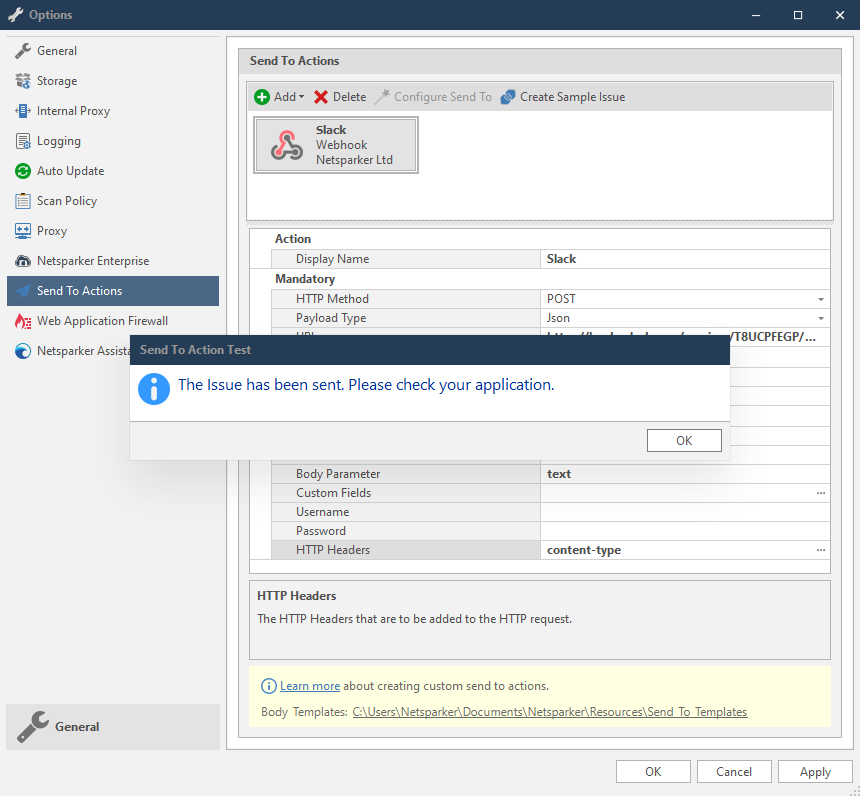
Task: Open the Body Templates folder path link
Action: [x=549, y=711]
